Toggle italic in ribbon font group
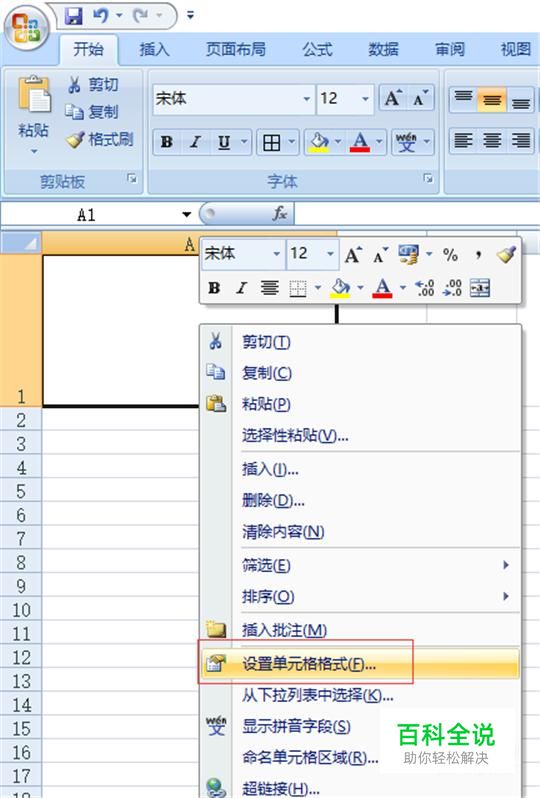540x798 pixels. point(195,142)
